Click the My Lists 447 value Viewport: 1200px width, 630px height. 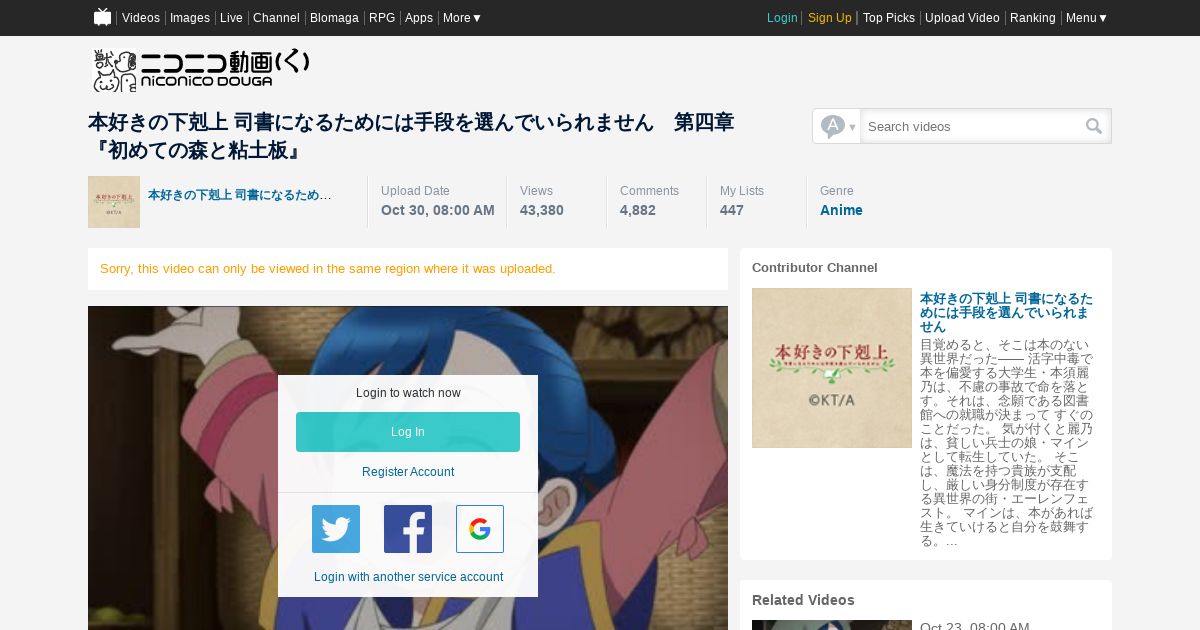[732, 210]
